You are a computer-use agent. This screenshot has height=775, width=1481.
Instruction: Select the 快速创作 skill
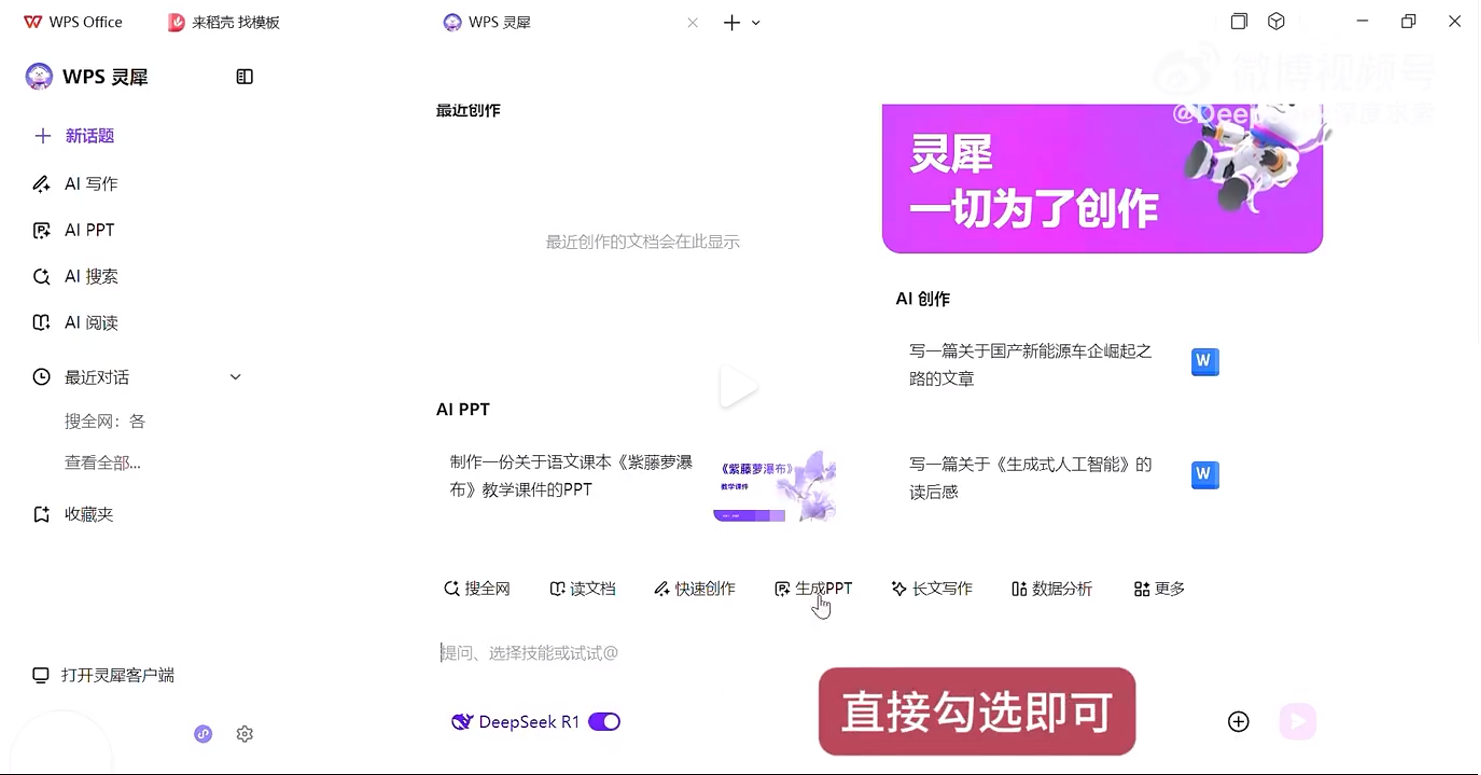695,589
